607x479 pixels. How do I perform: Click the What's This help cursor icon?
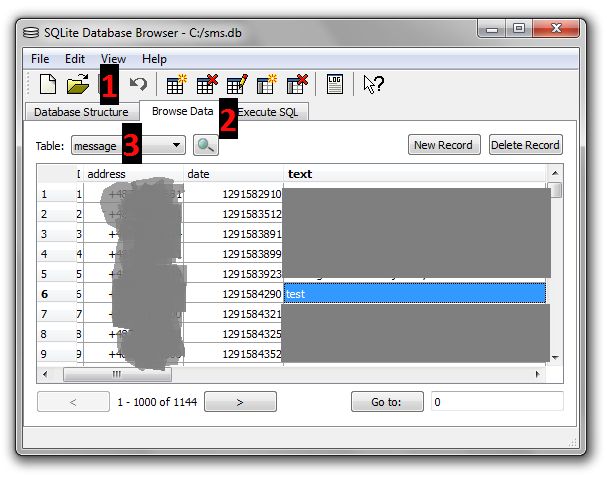[373, 84]
